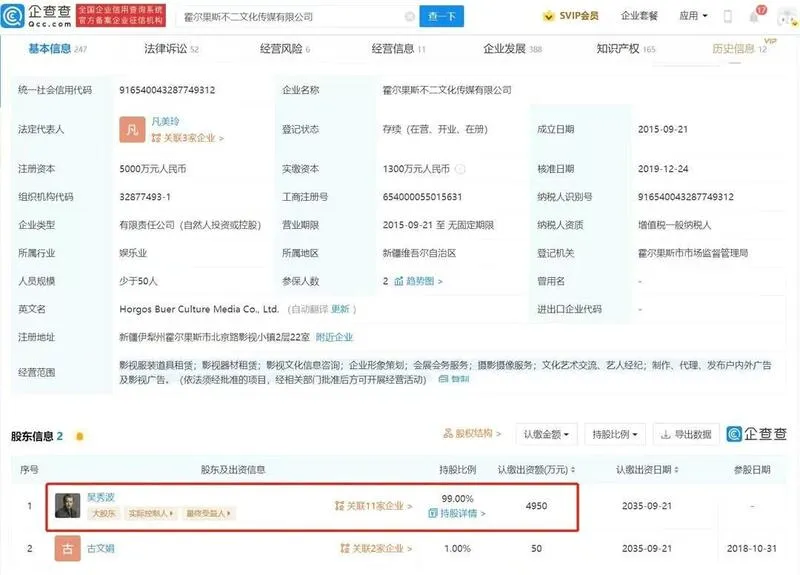Click the icon link after 经营范围
The height and width of the screenshot is (575, 800).
454,379
